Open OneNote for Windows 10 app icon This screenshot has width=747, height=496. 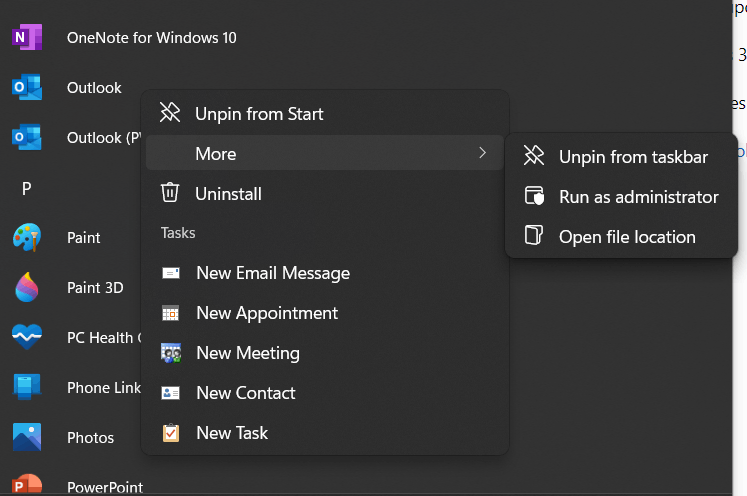[x=27, y=38]
